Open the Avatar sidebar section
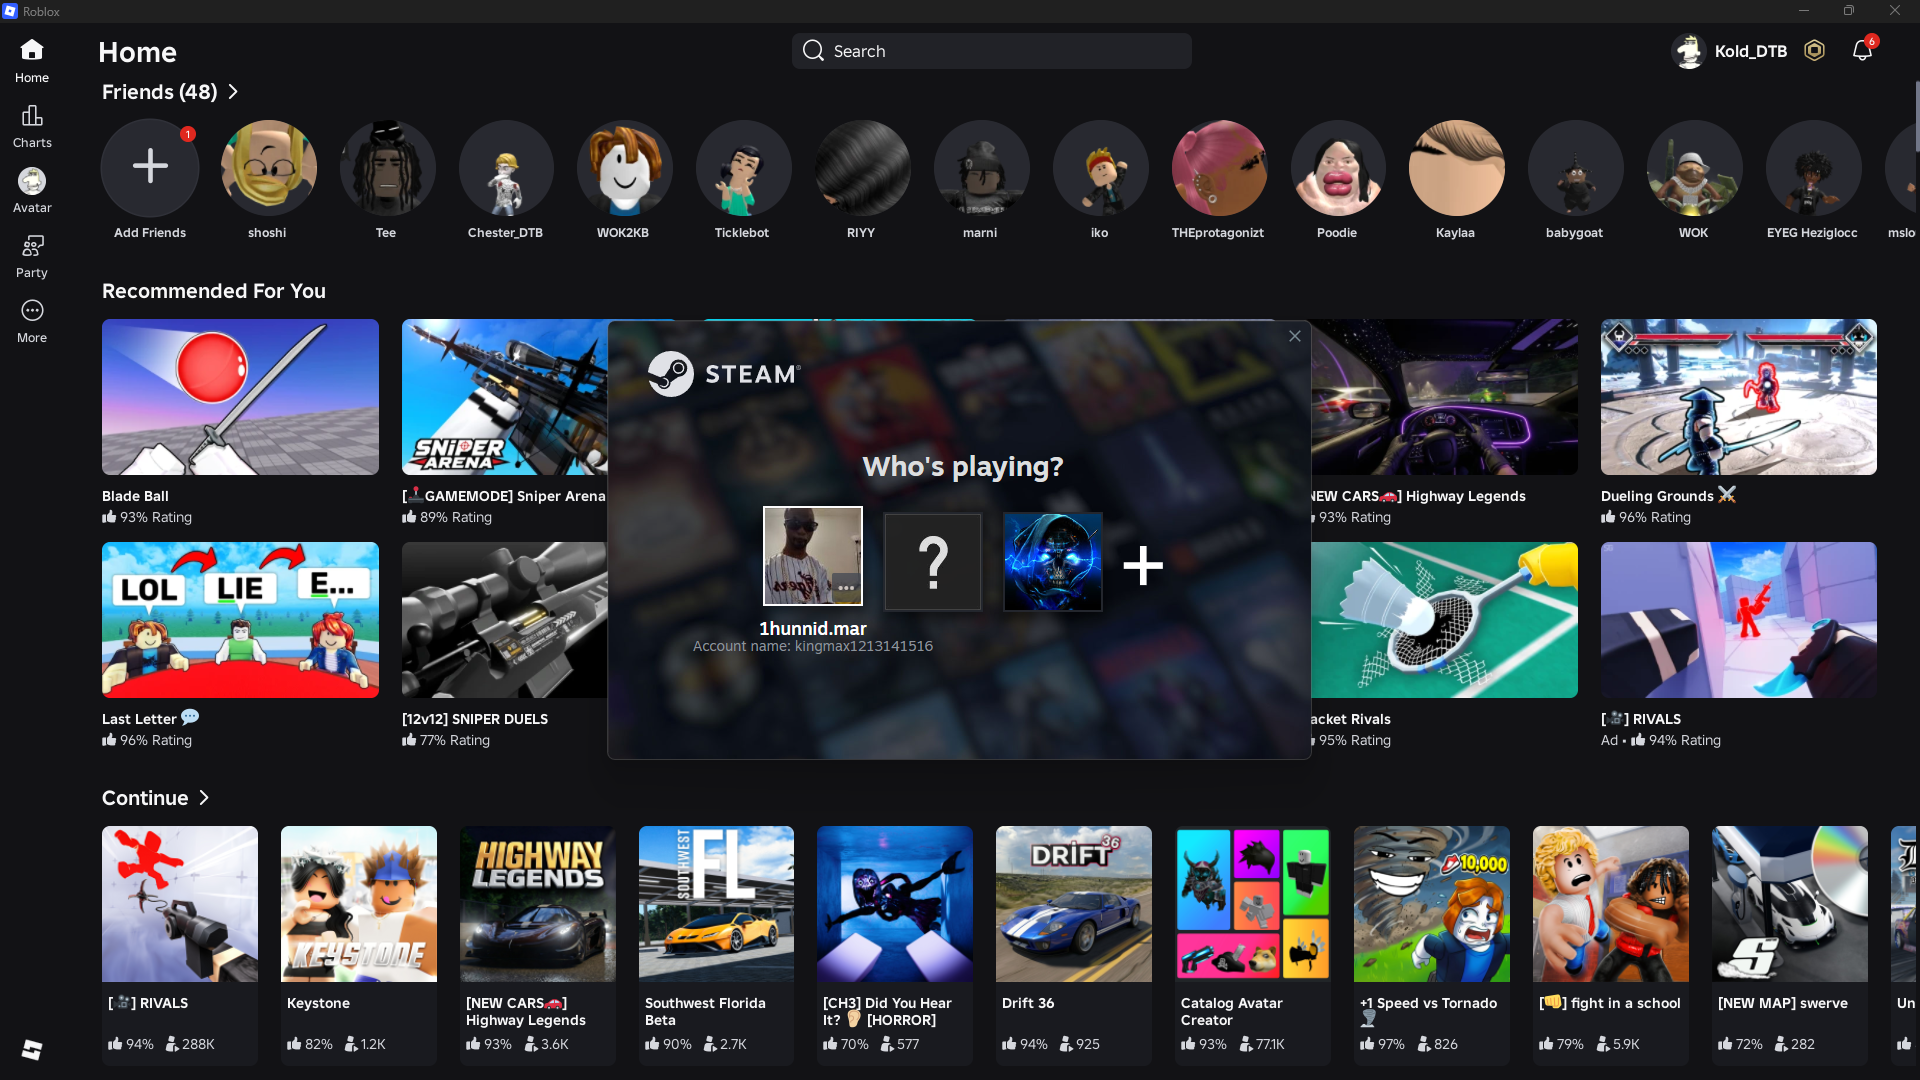Image resolution: width=1920 pixels, height=1080 pixels. coord(32,191)
